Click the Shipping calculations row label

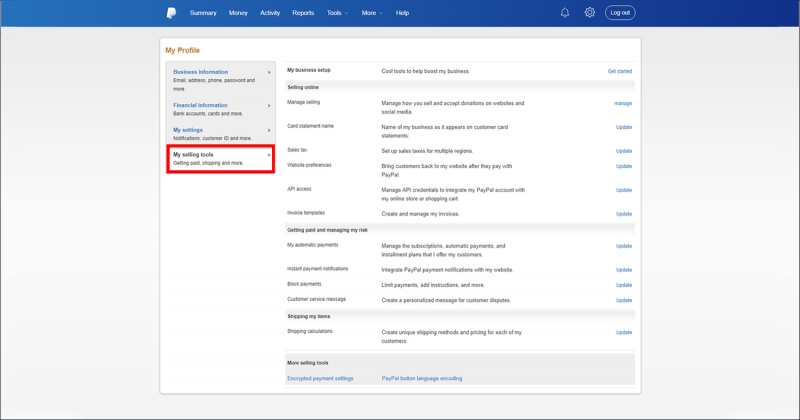(310, 332)
